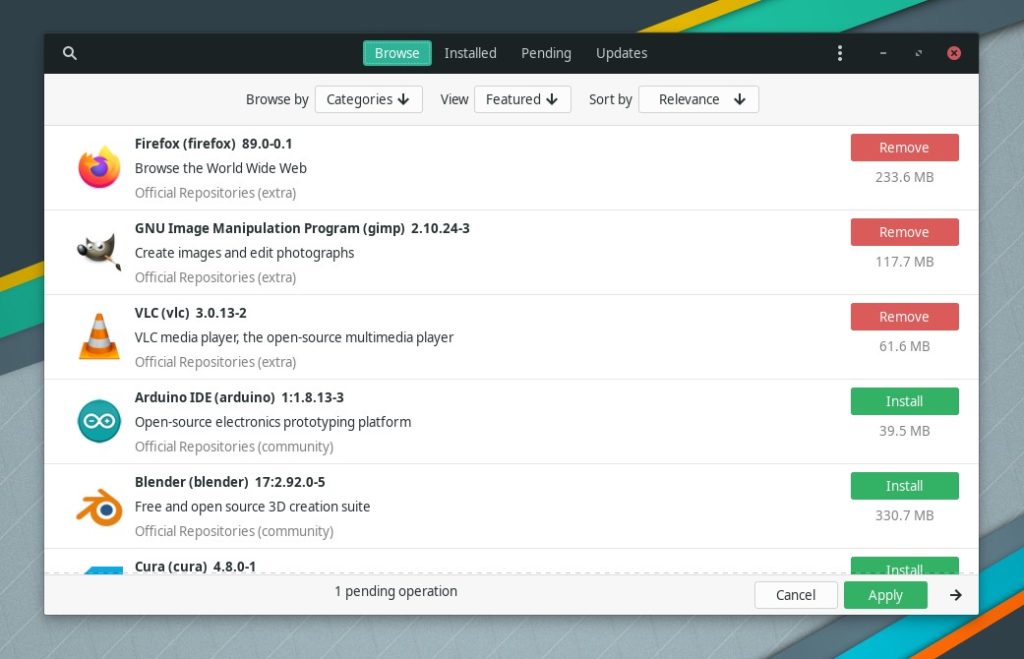Image resolution: width=1024 pixels, height=659 pixels.
Task: Click 'Free and open source 3D creation suite'
Action: 252,506
